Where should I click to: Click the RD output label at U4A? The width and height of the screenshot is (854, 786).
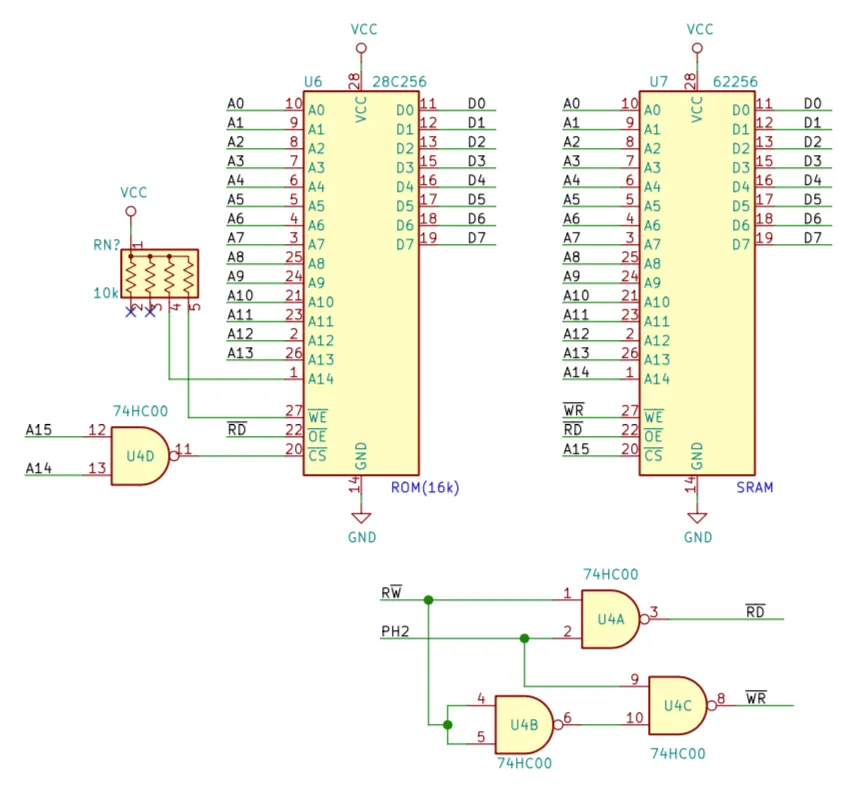[755, 612]
